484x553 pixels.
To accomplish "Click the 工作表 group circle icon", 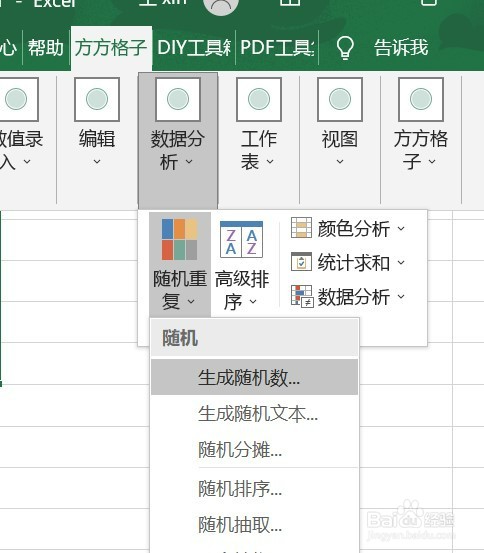I will point(259,99).
